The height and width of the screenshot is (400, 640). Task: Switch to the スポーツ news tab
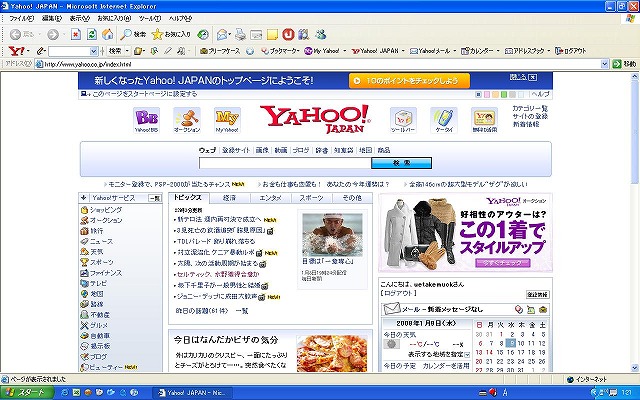(311, 198)
